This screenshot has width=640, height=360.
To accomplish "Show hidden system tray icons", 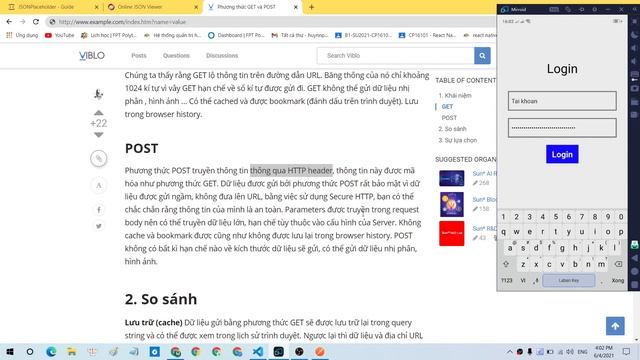I will (x=510, y=351).
